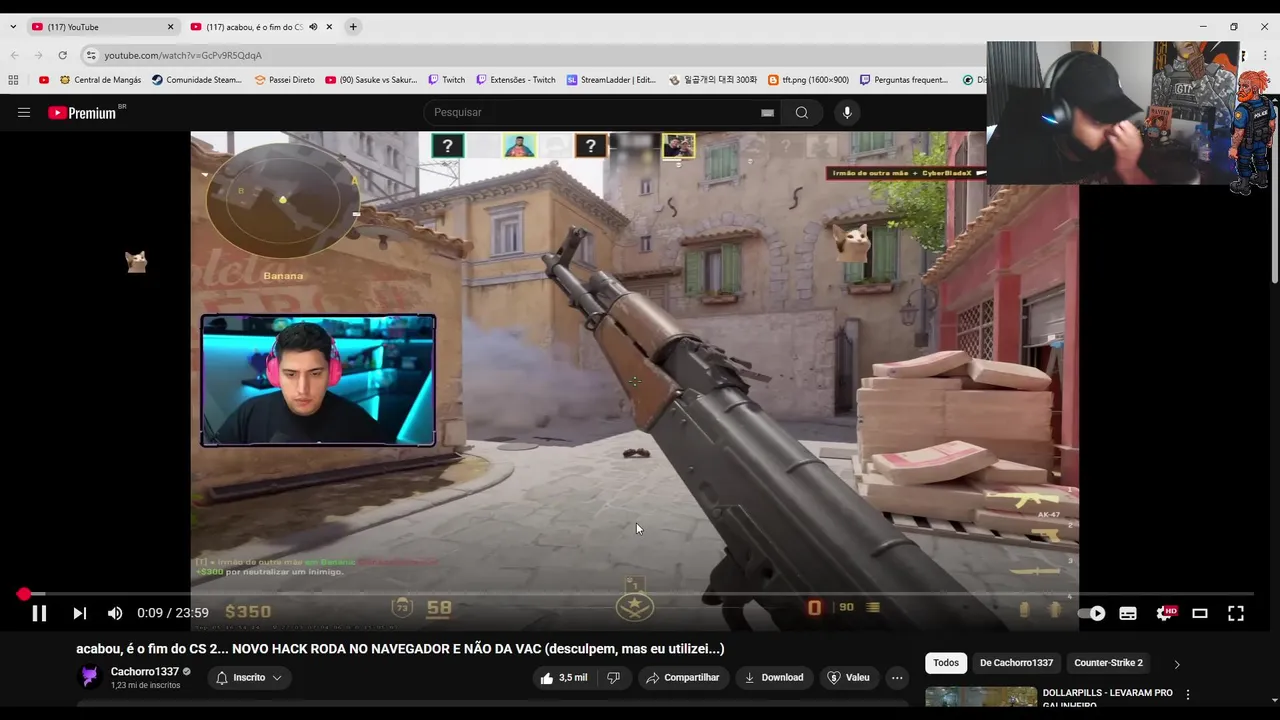The image size is (1280, 720).
Task: Mute audio icon on active tab
Action: coord(313,27)
